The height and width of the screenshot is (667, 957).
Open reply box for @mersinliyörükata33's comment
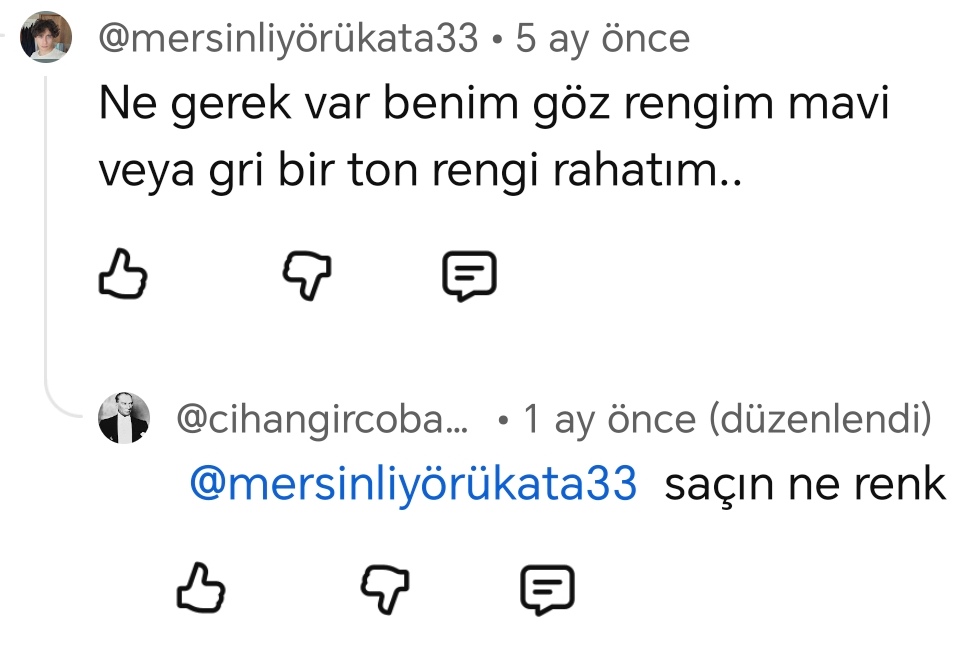click(x=469, y=276)
